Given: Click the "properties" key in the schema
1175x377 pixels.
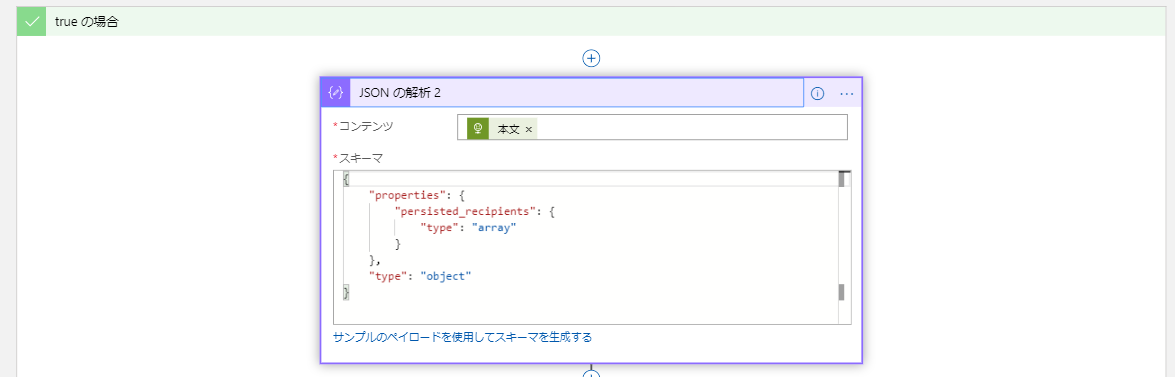Looking at the screenshot, I should coord(408,196).
